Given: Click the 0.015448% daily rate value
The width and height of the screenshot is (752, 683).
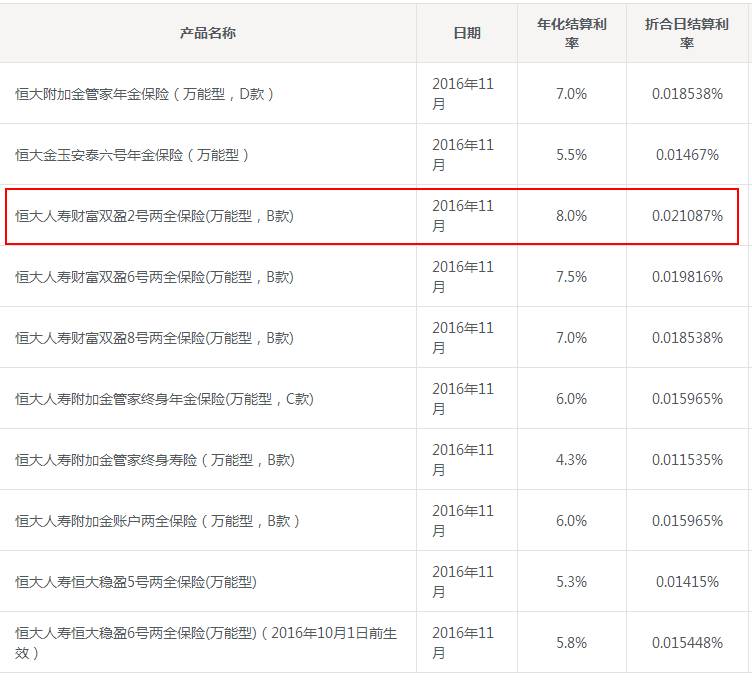Looking at the screenshot, I should pos(687,643).
